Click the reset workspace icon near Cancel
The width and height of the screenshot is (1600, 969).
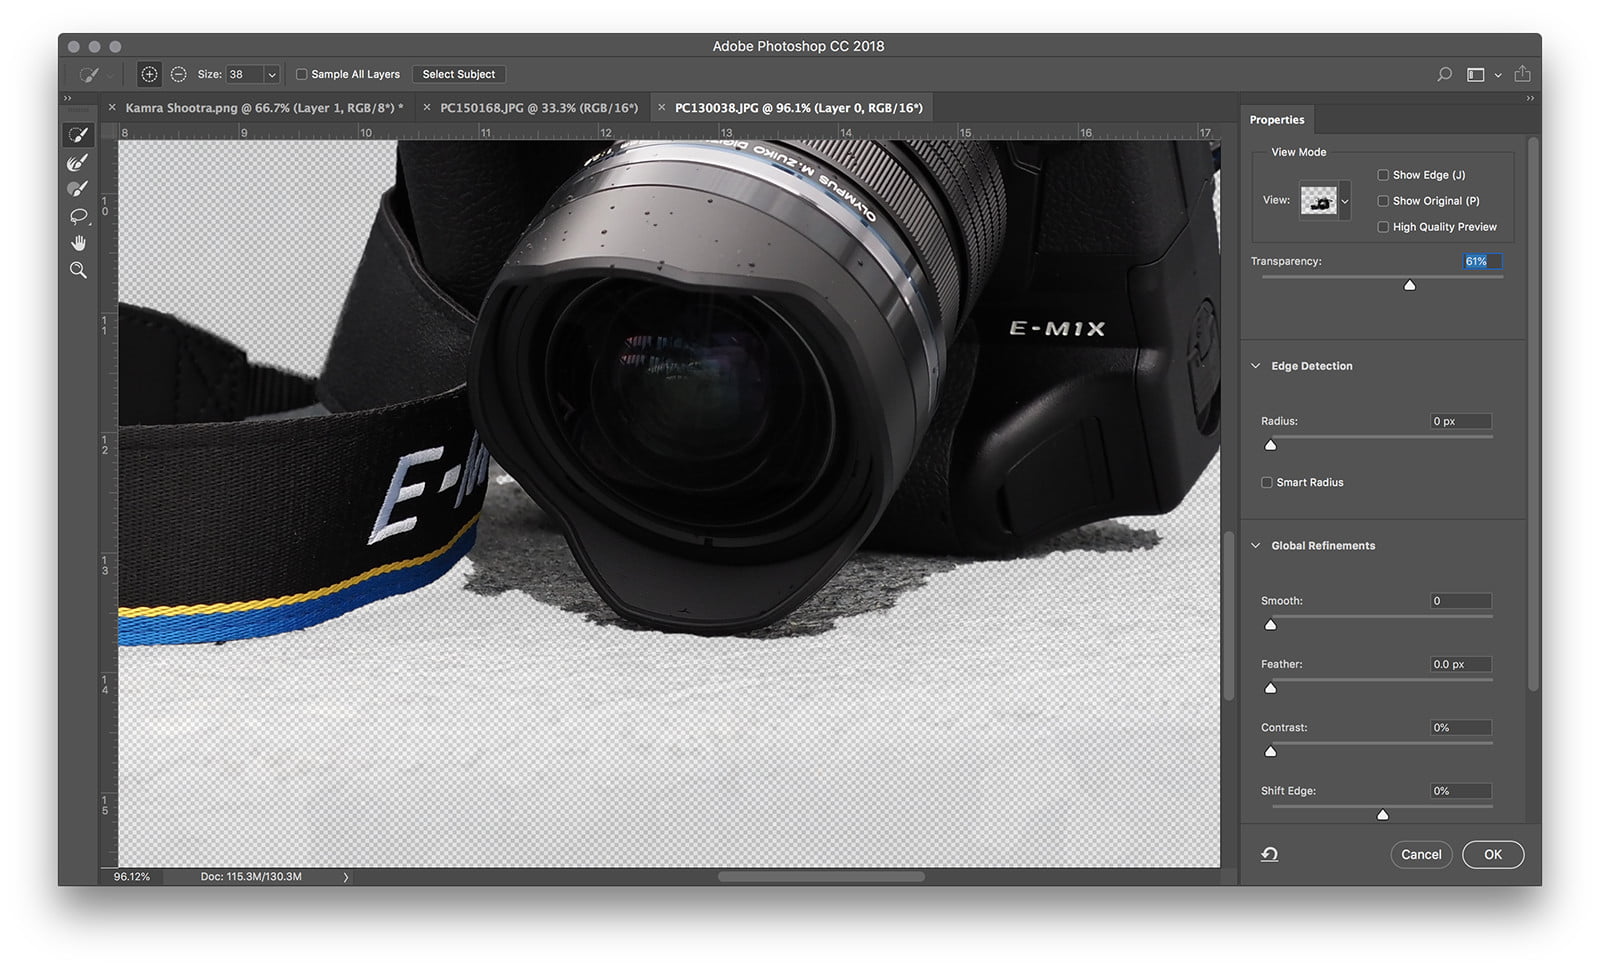pyautogui.click(x=1269, y=854)
